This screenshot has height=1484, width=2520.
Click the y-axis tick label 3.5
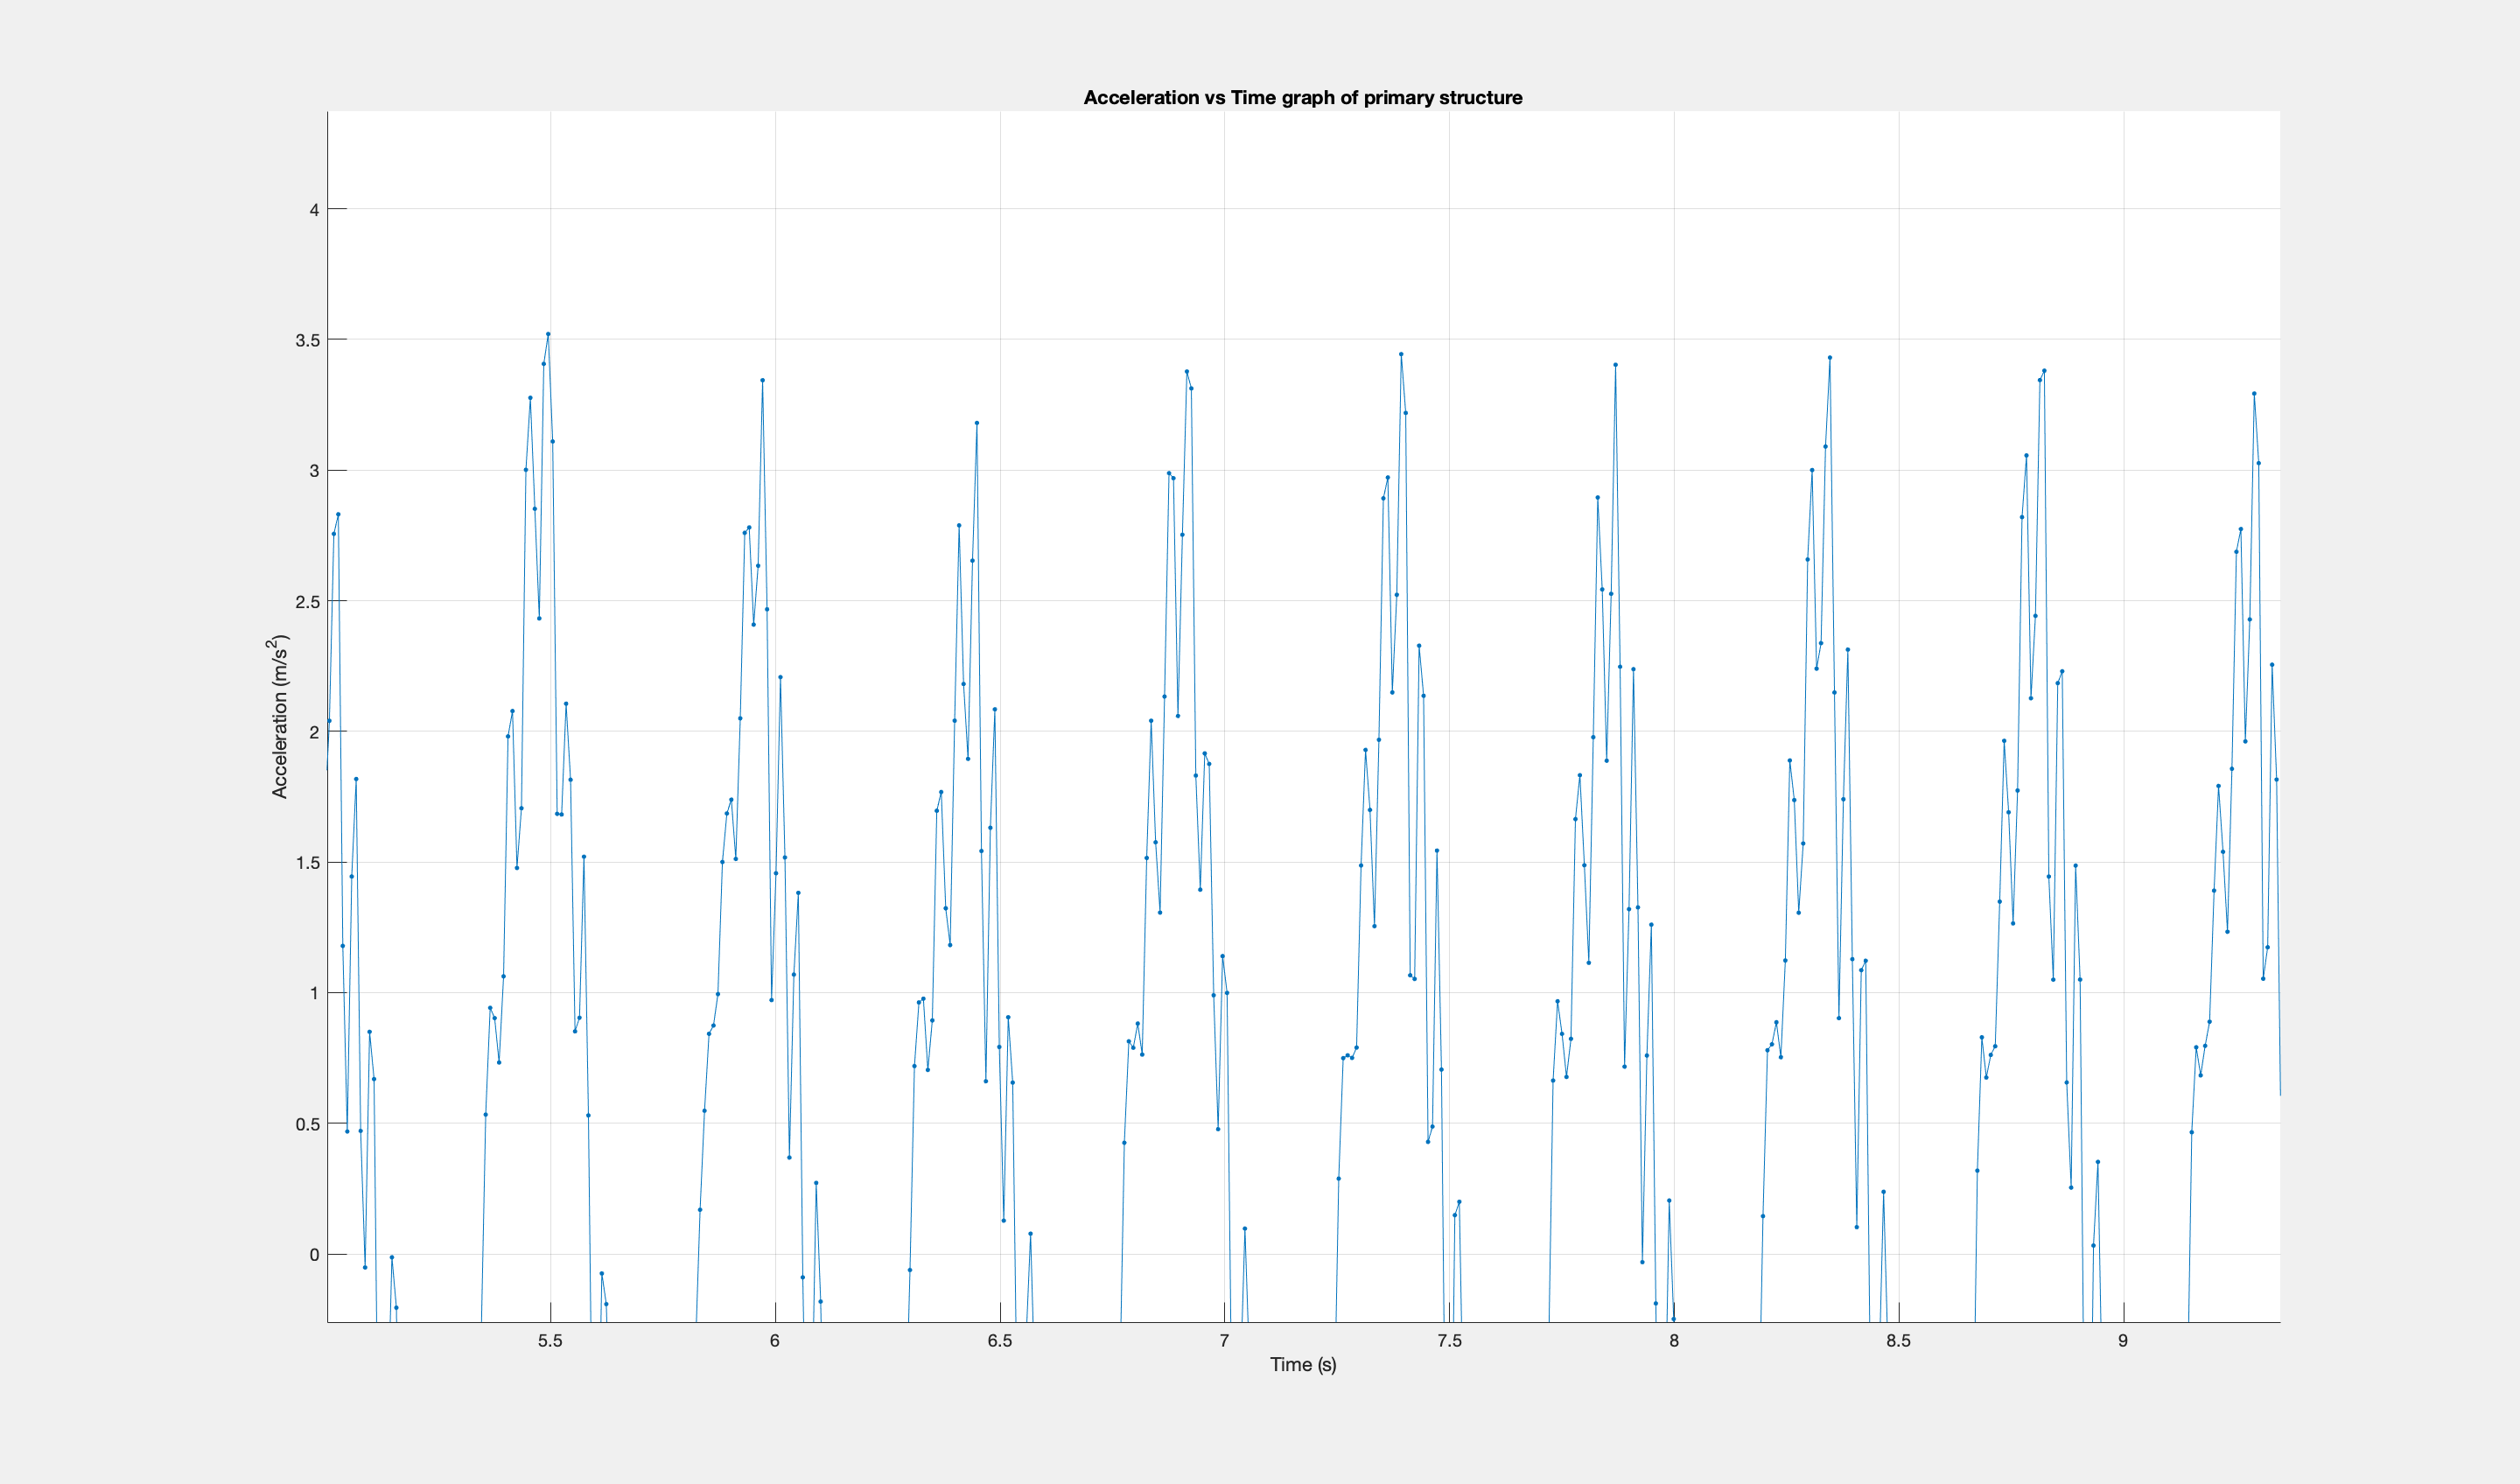pyautogui.click(x=307, y=341)
